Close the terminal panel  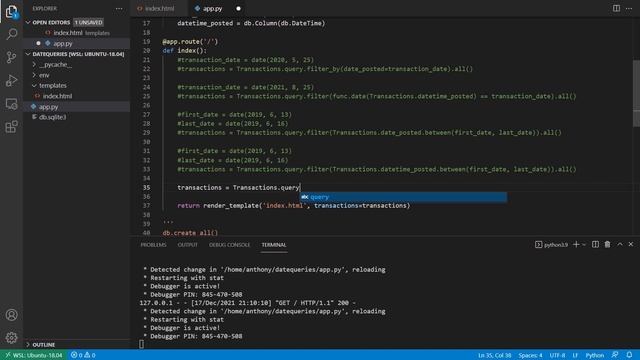(631, 244)
